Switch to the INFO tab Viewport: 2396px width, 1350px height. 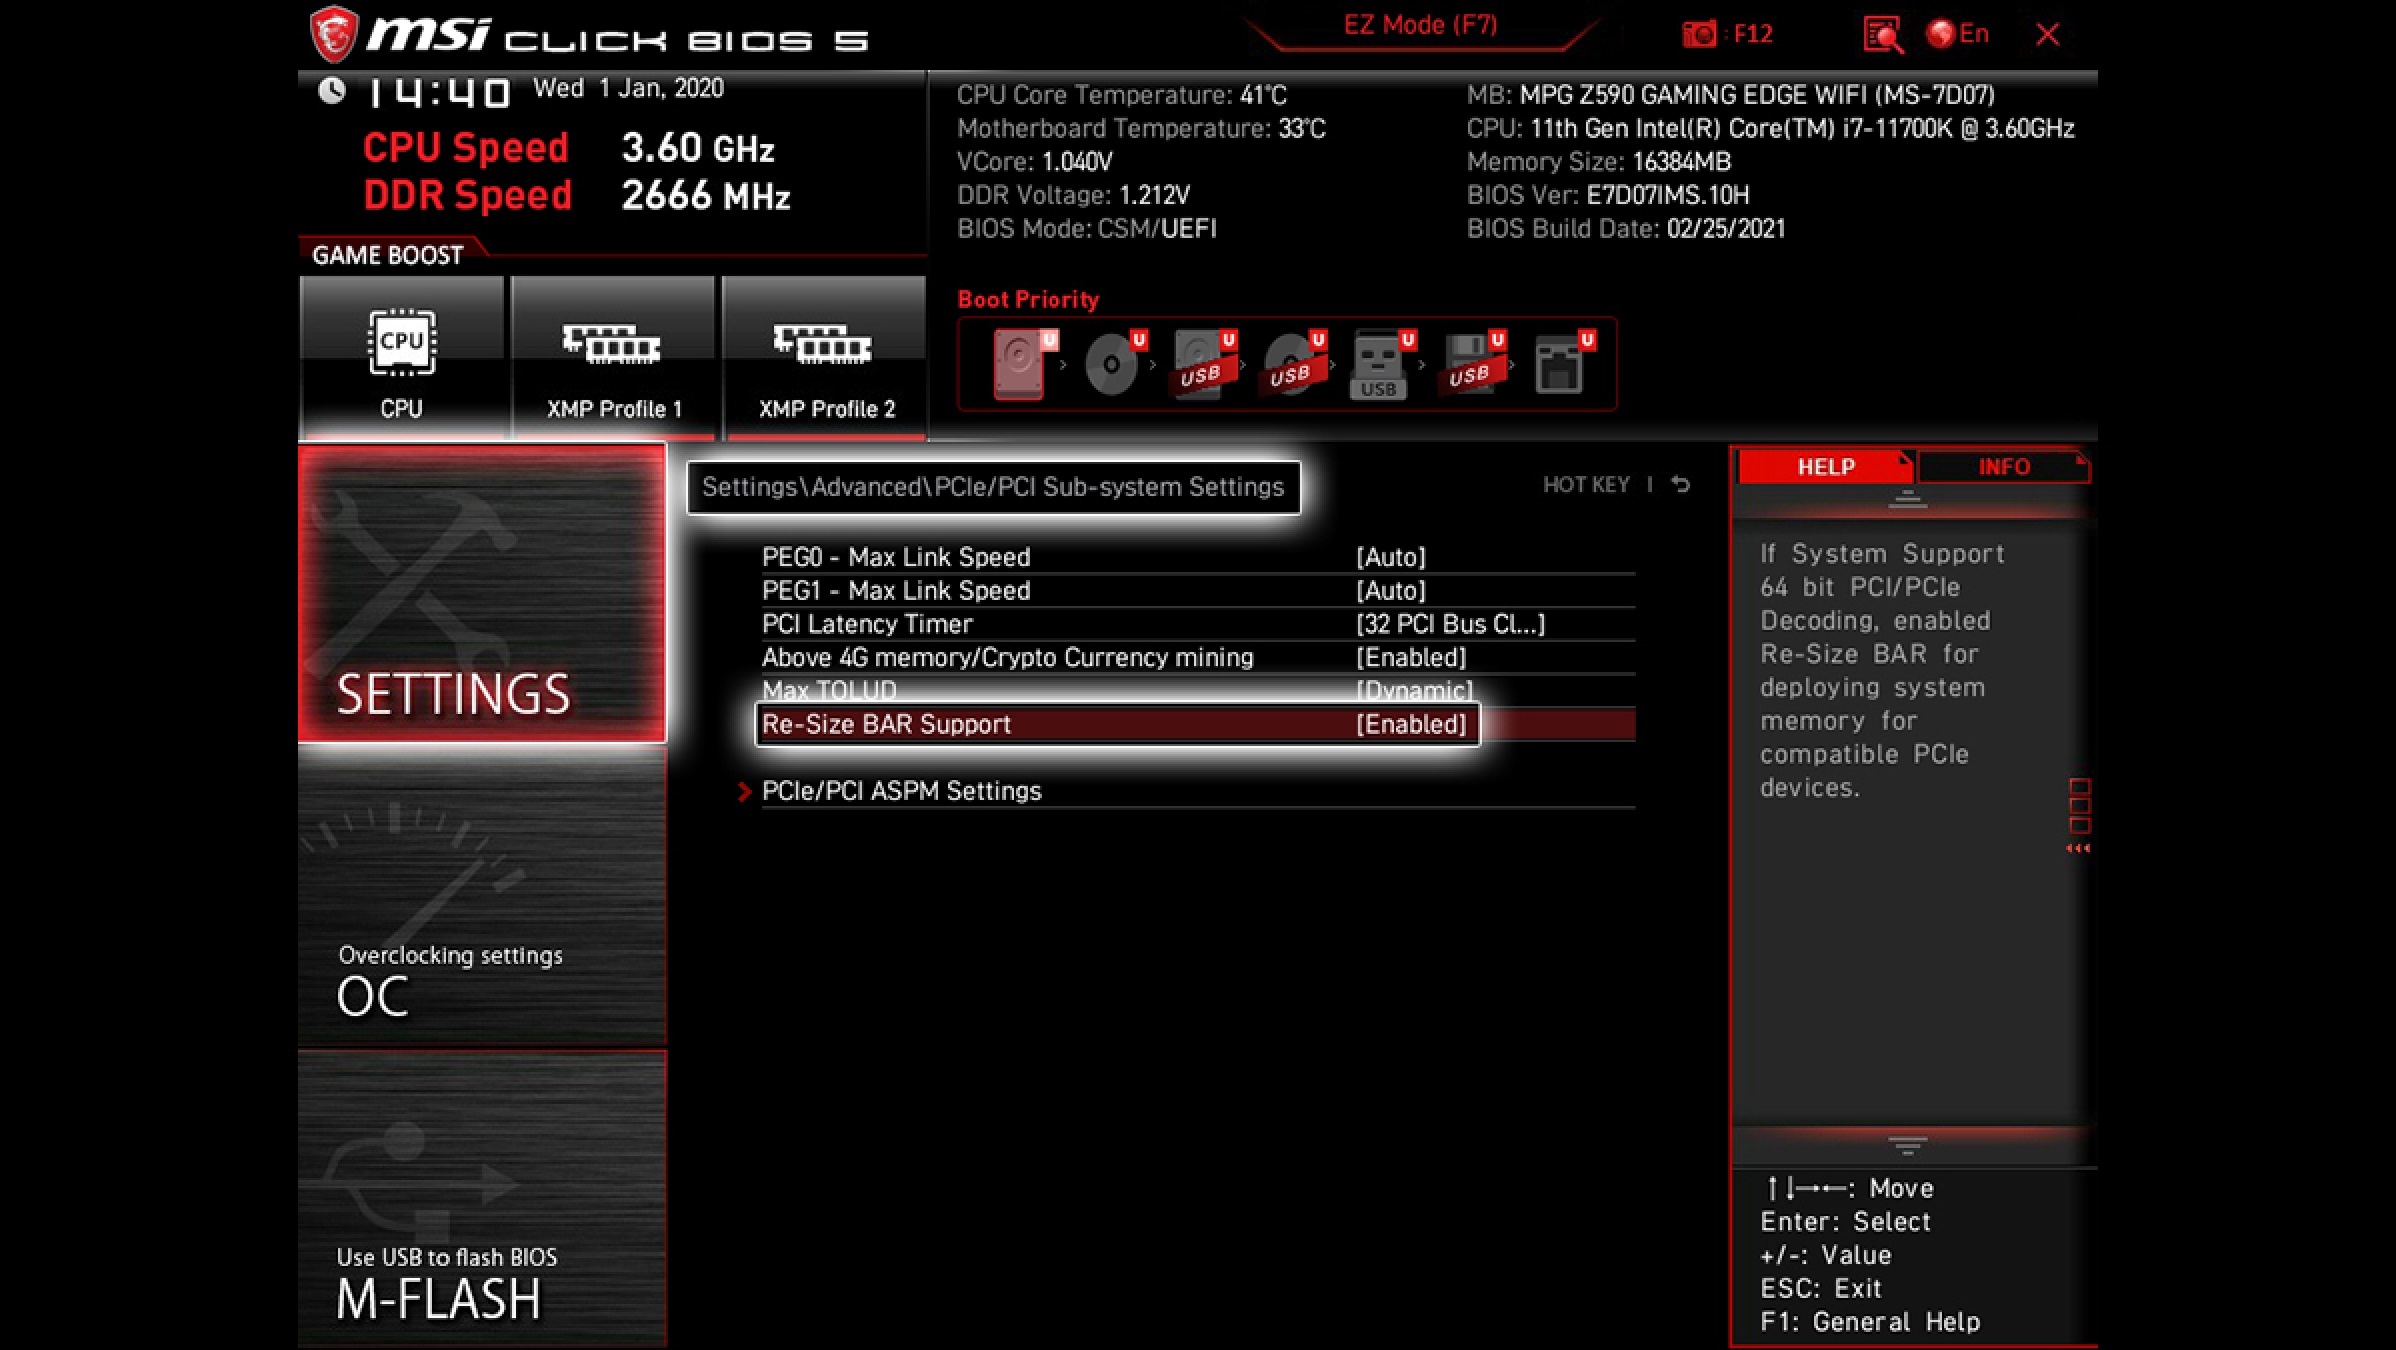point(2003,467)
